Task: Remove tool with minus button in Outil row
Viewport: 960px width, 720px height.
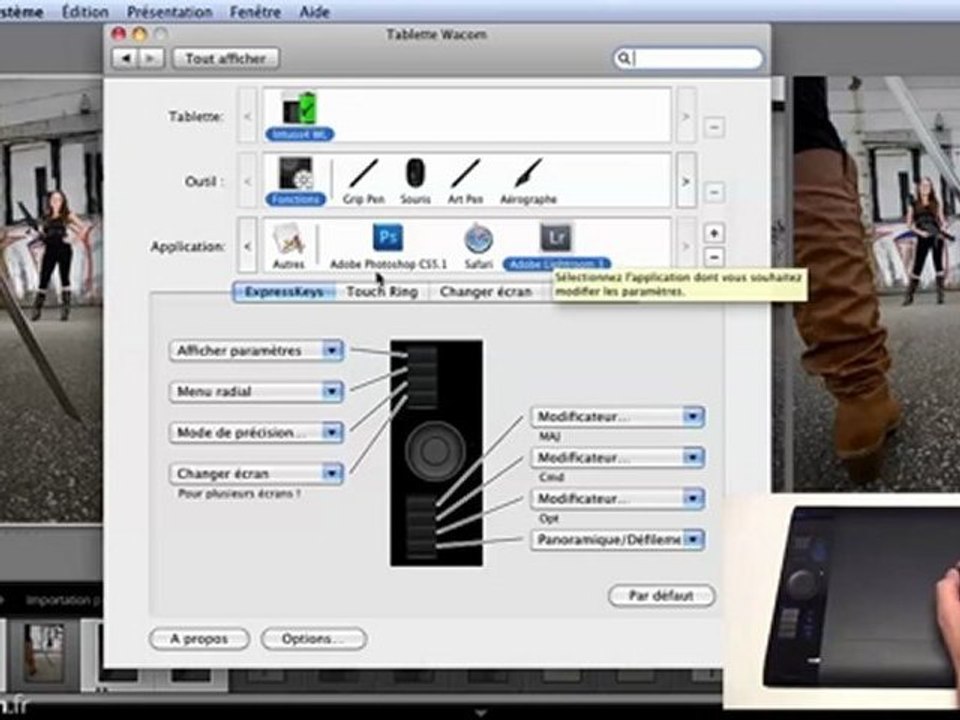Action: tap(714, 192)
